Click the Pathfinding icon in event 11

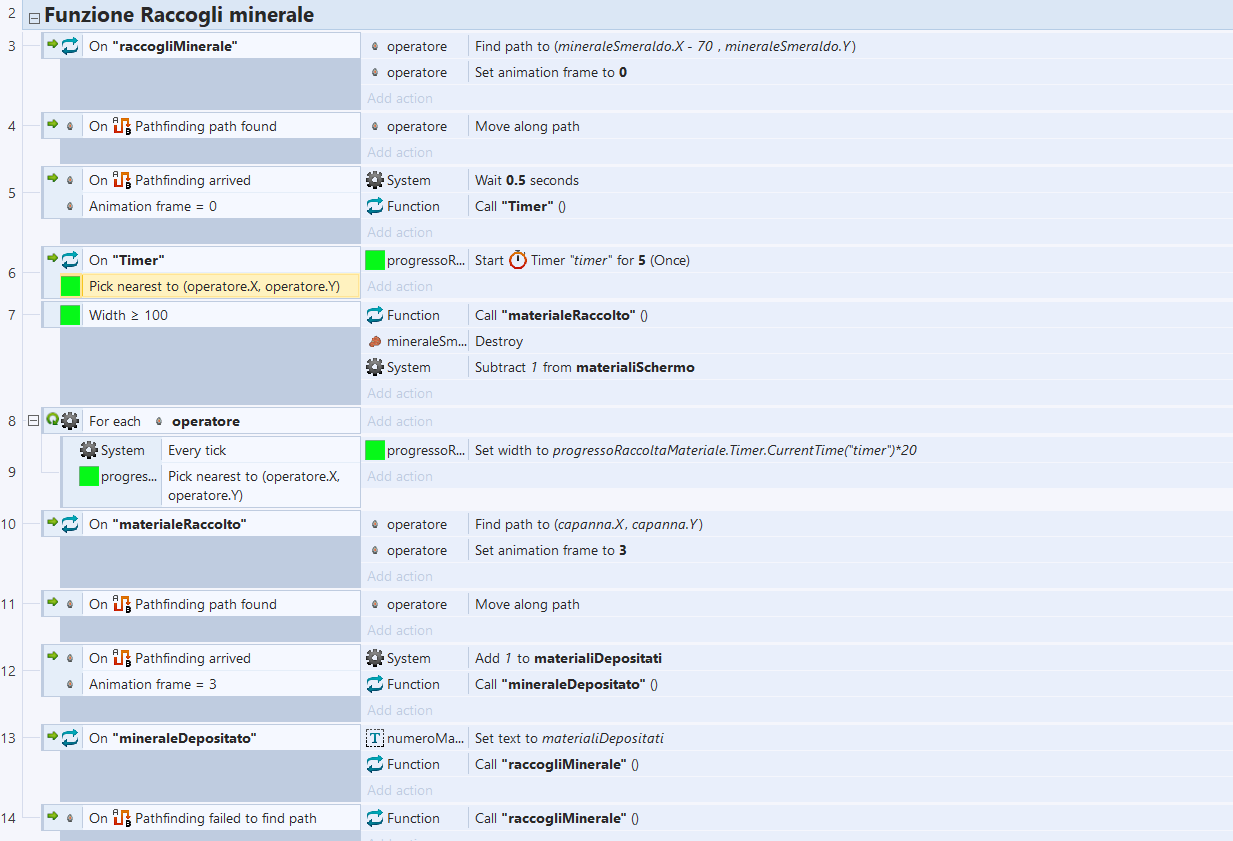[122, 604]
